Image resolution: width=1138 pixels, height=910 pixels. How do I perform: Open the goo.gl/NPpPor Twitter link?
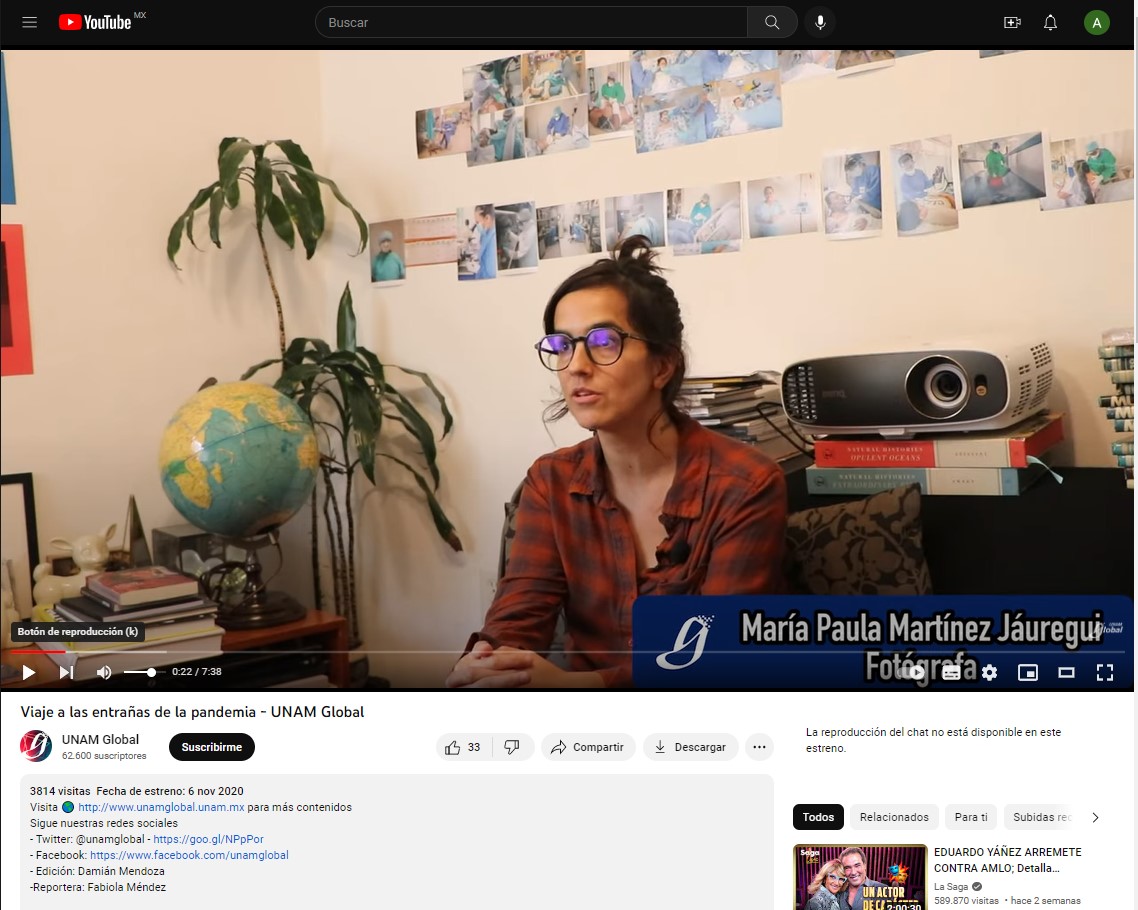(x=208, y=839)
